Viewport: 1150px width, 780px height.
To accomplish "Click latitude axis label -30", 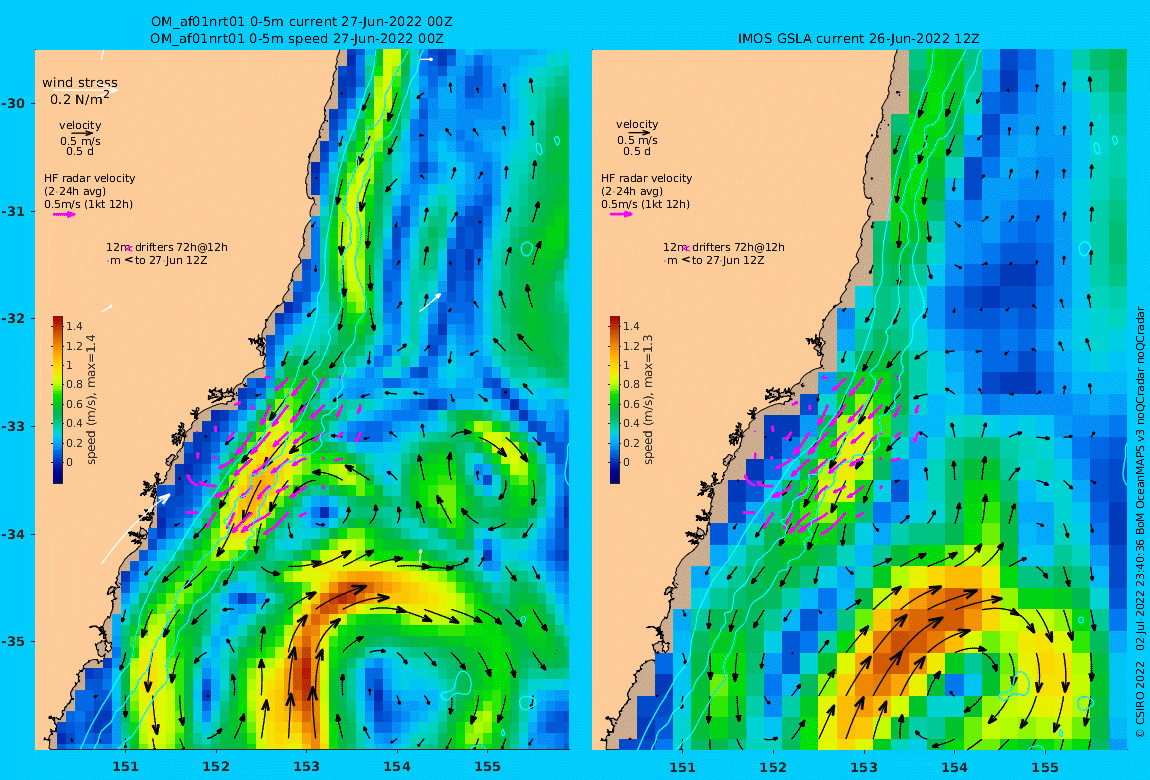I will click(12, 103).
